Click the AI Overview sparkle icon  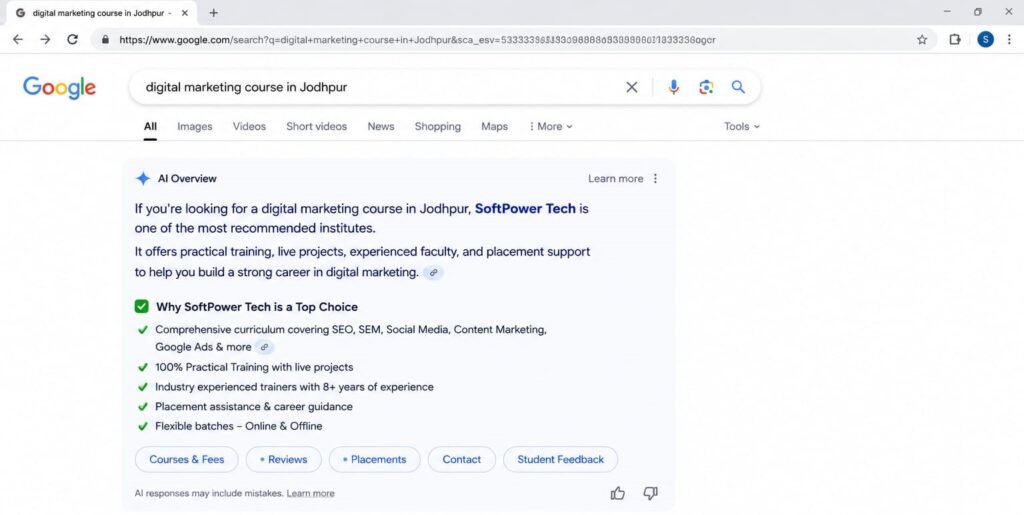coord(143,179)
